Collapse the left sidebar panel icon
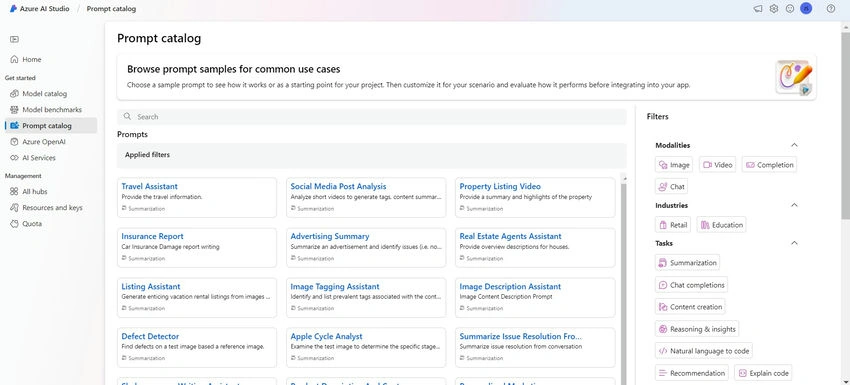Viewport: 850px width, 385px height. (x=14, y=39)
